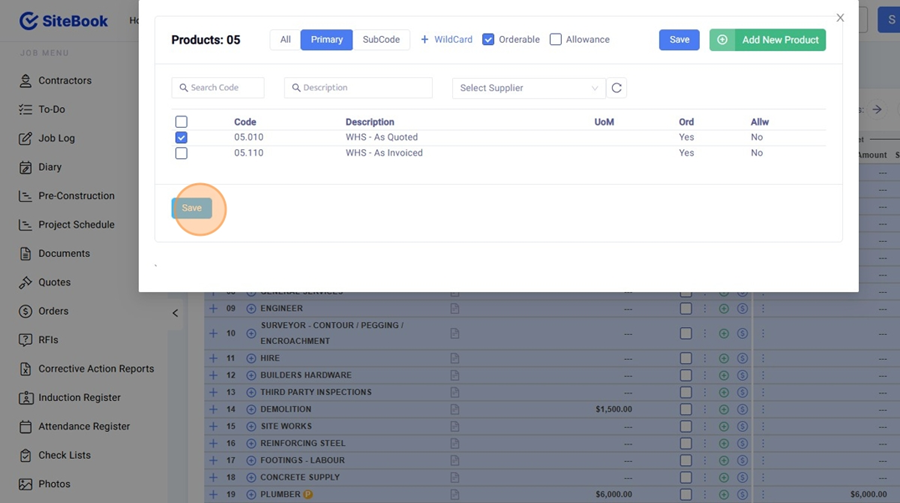Switch to the SubCode tab
The image size is (900, 503).
click(381, 40)
